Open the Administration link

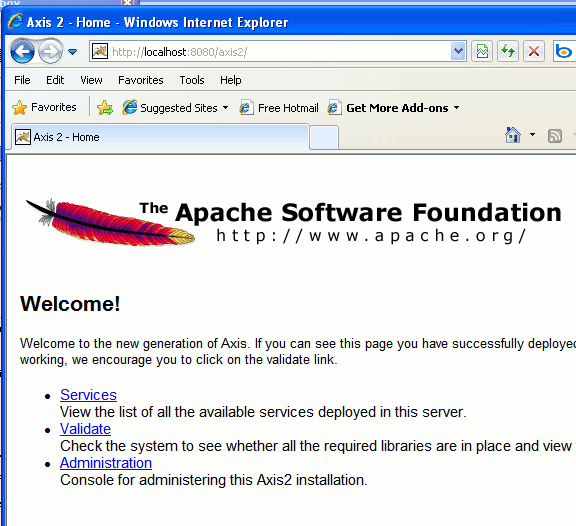point(106,463)
